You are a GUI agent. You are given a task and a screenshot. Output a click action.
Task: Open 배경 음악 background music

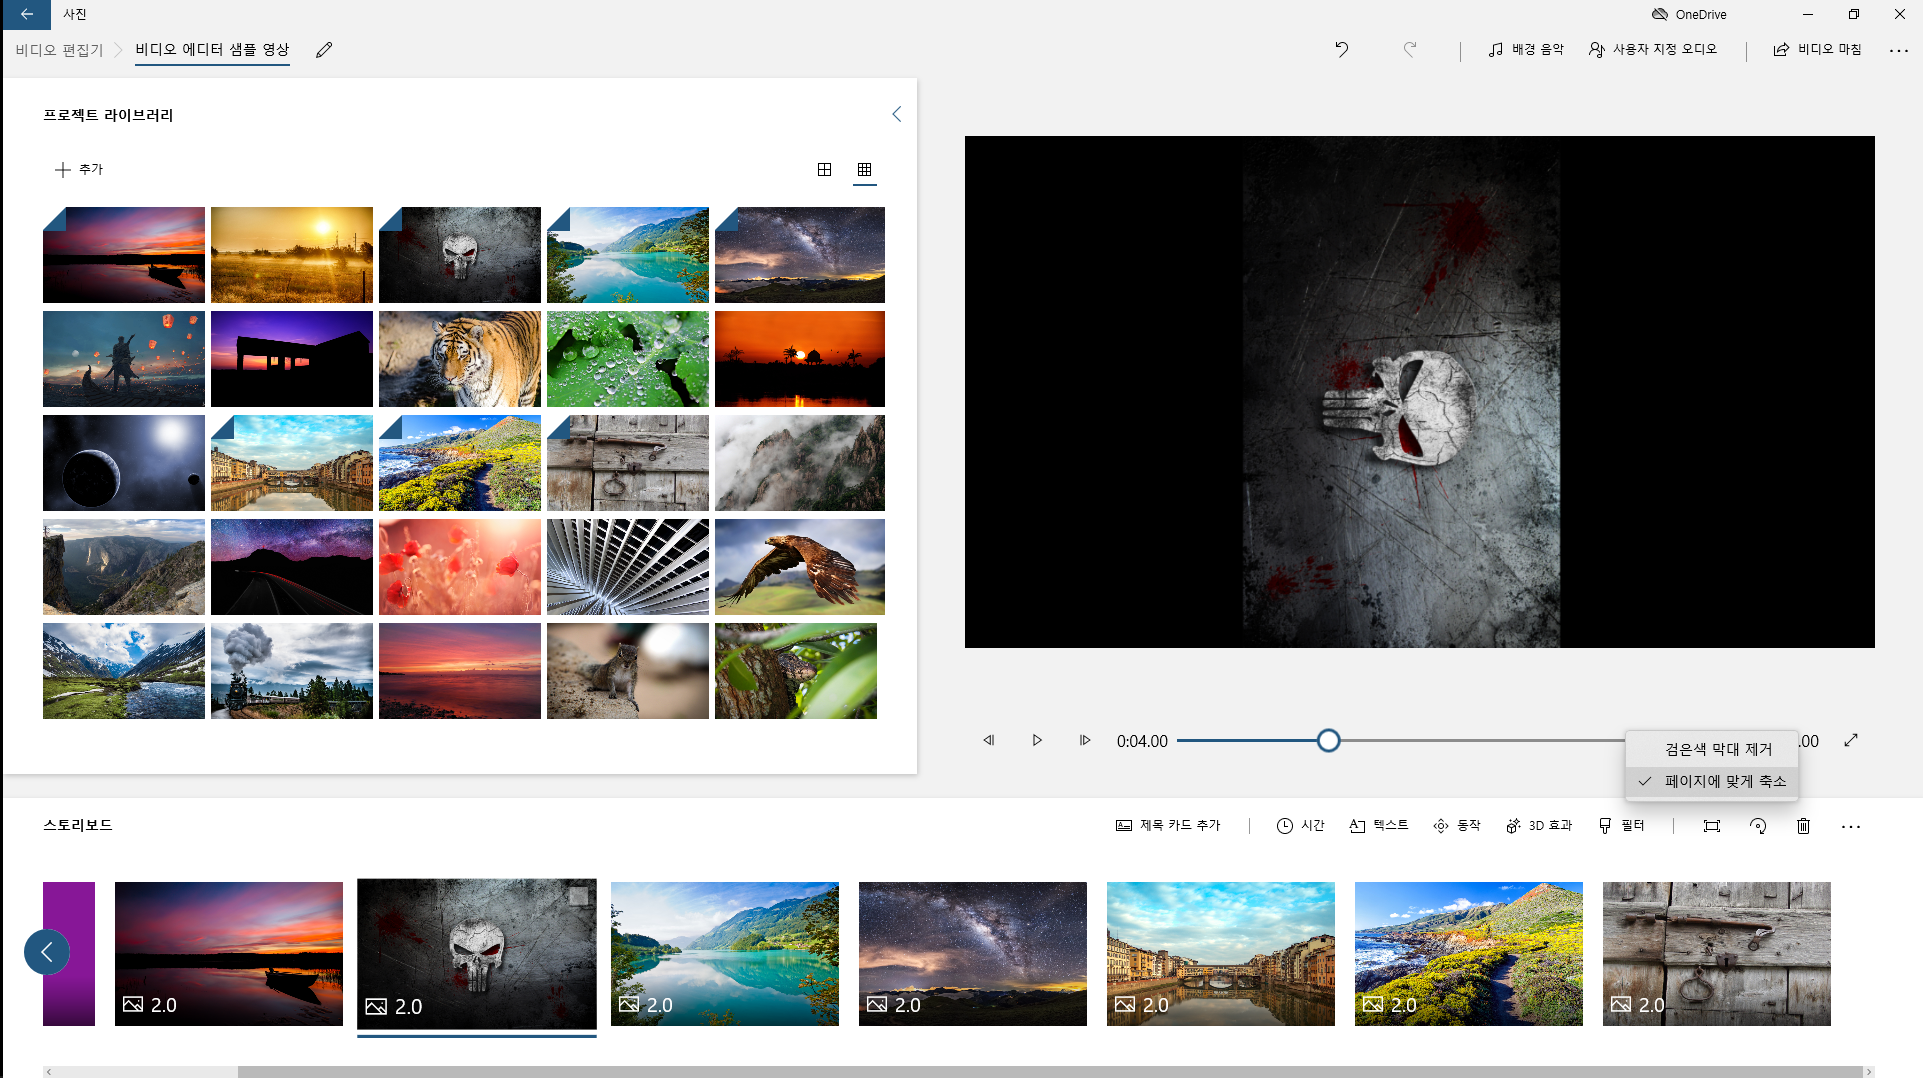(1526, 49)
